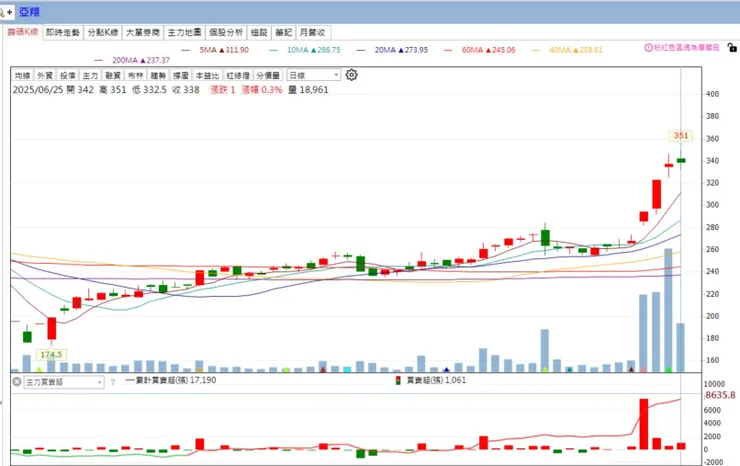
Task: Open the 主力買賣超 indicator dropdown
Action: pos(64,382)
